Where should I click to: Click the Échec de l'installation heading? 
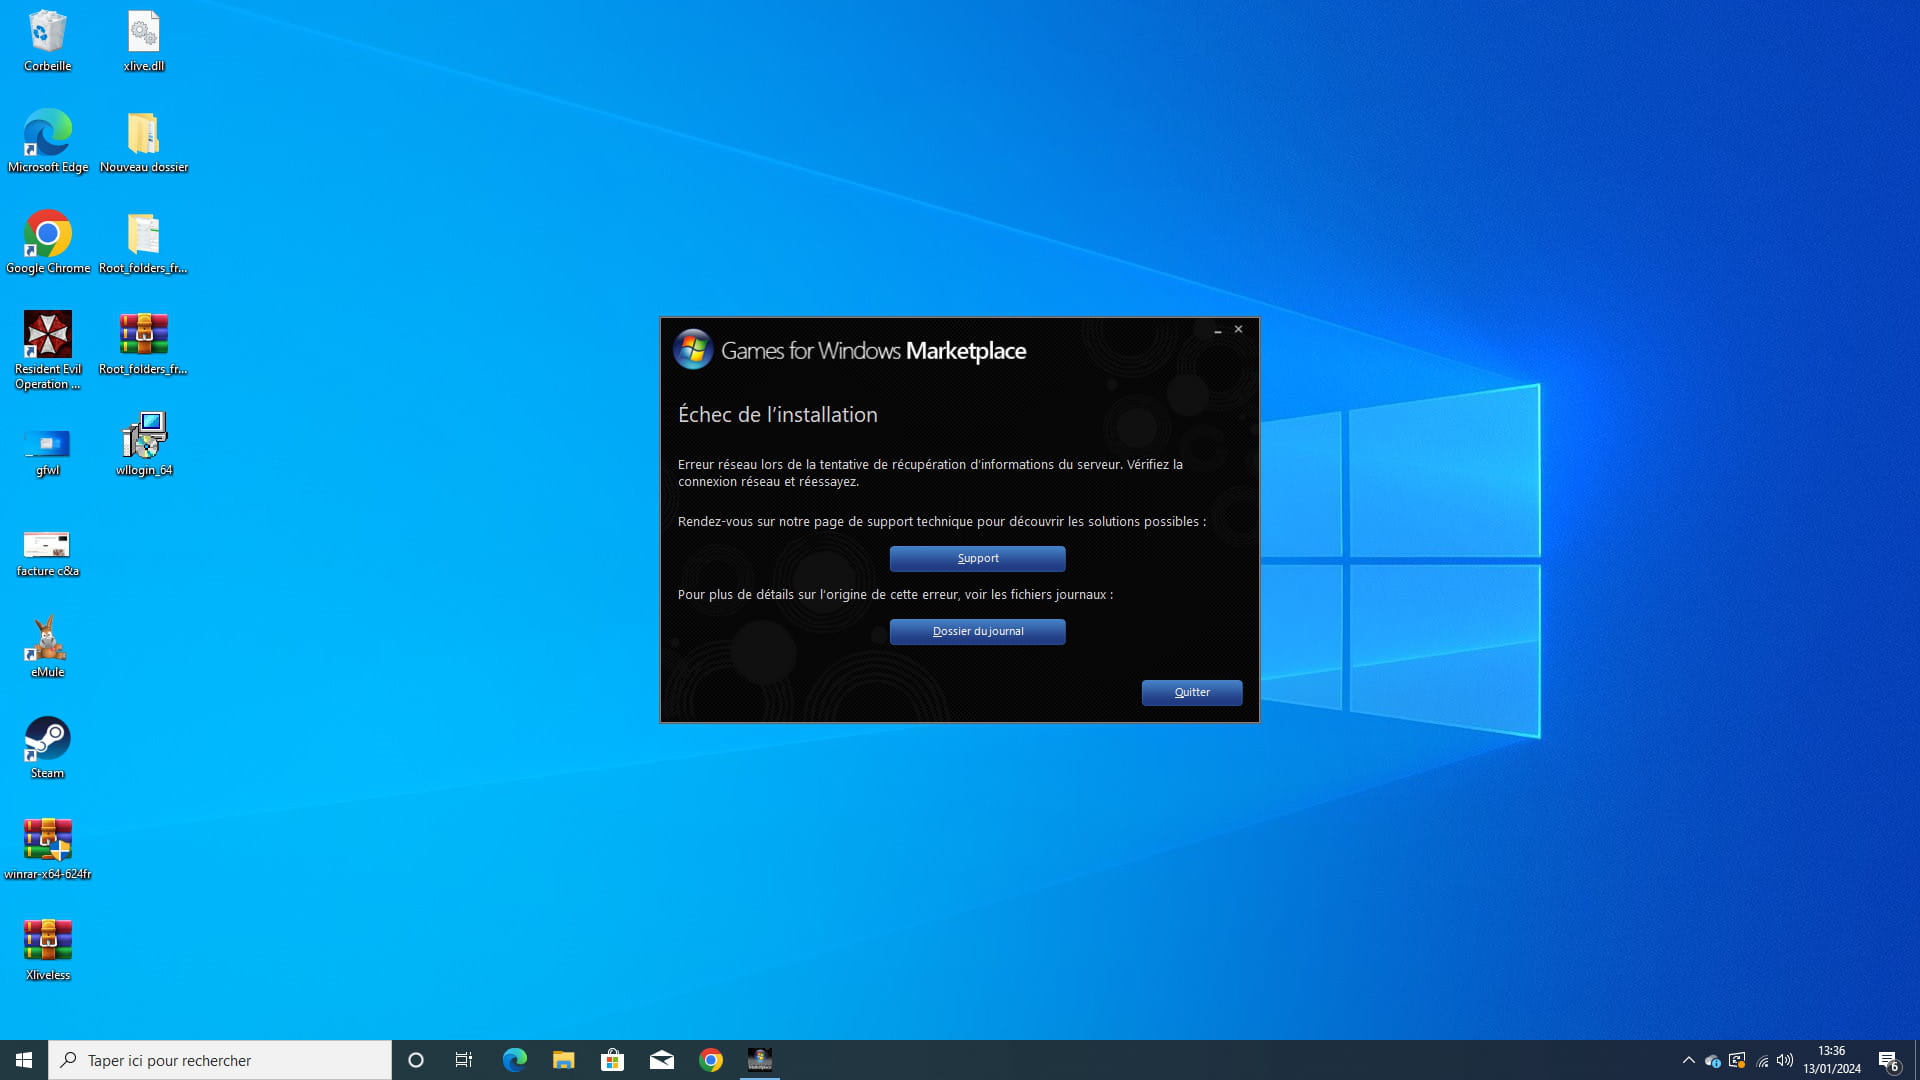(x=777, y=415)
